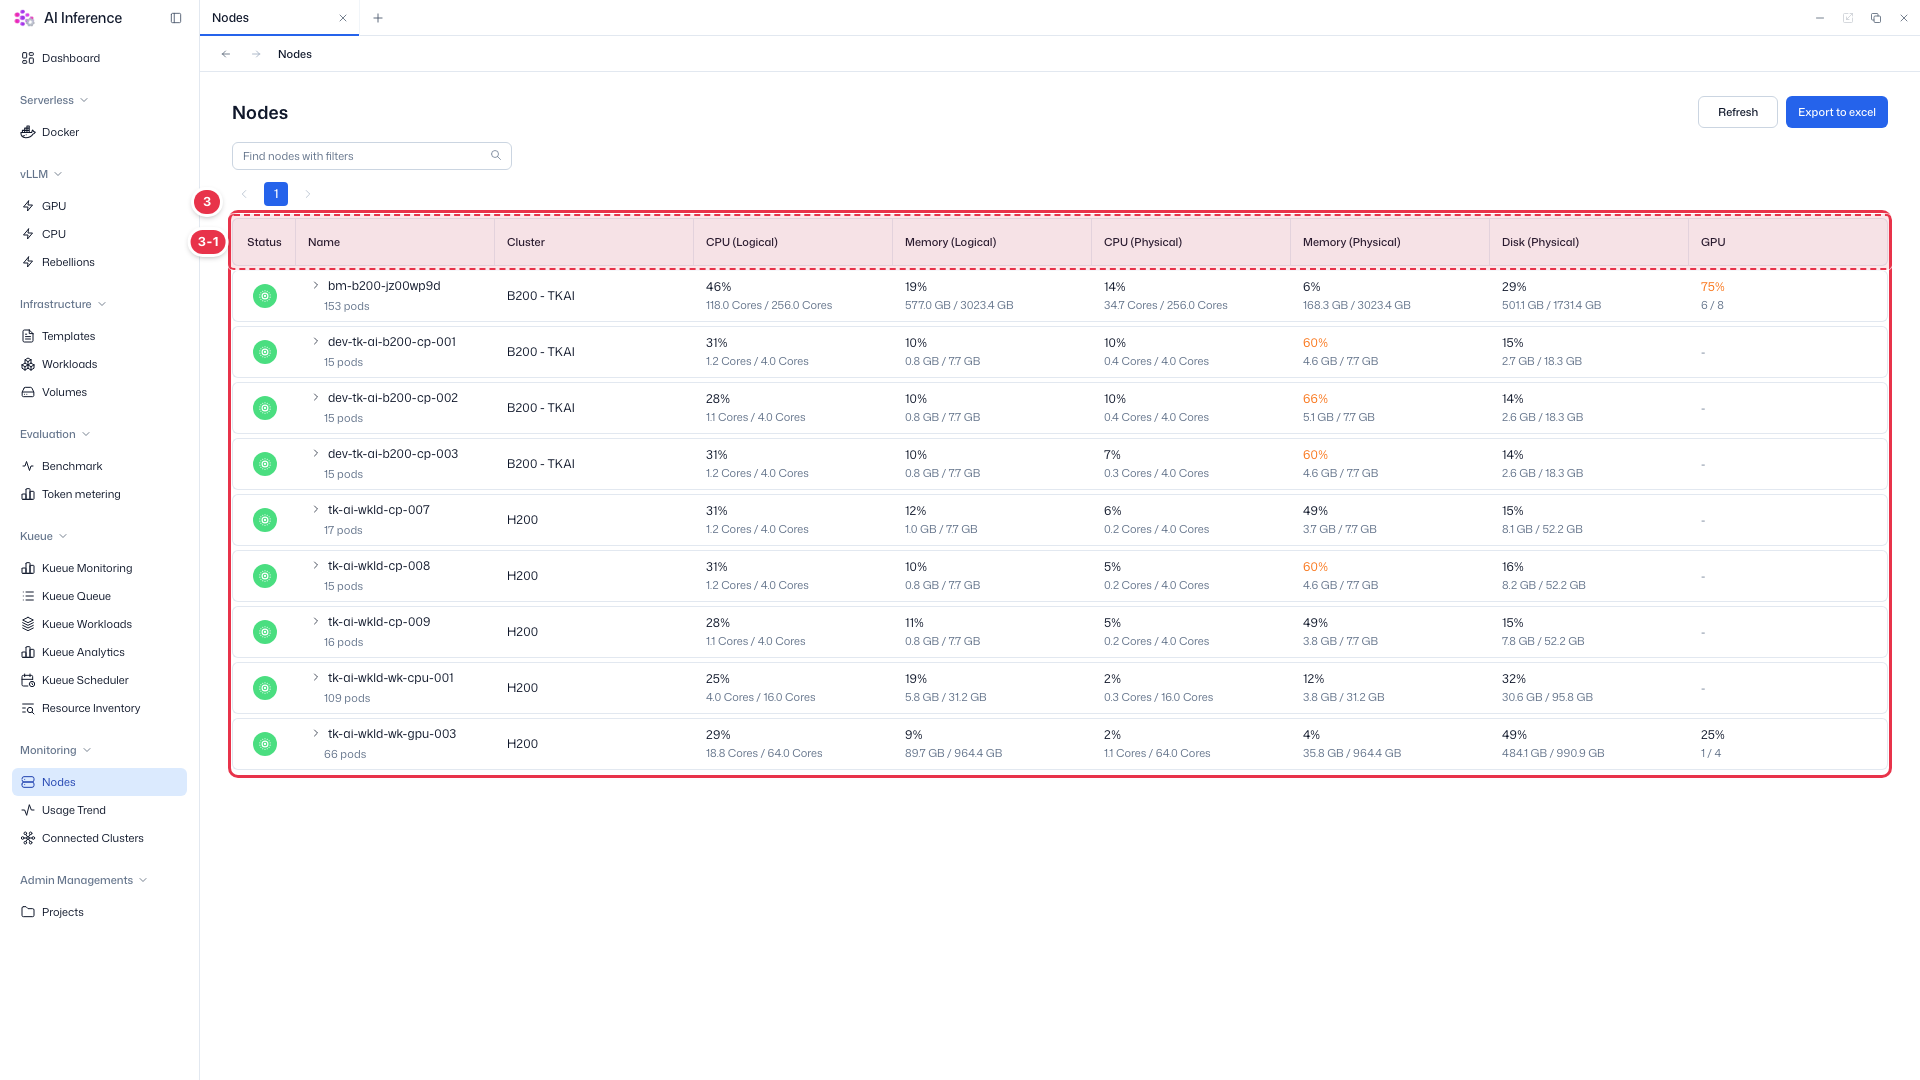Click status indicator of bm-b200-jz00wp9d
Viewport: 1920px width, 1080px height.
(265, 296)
